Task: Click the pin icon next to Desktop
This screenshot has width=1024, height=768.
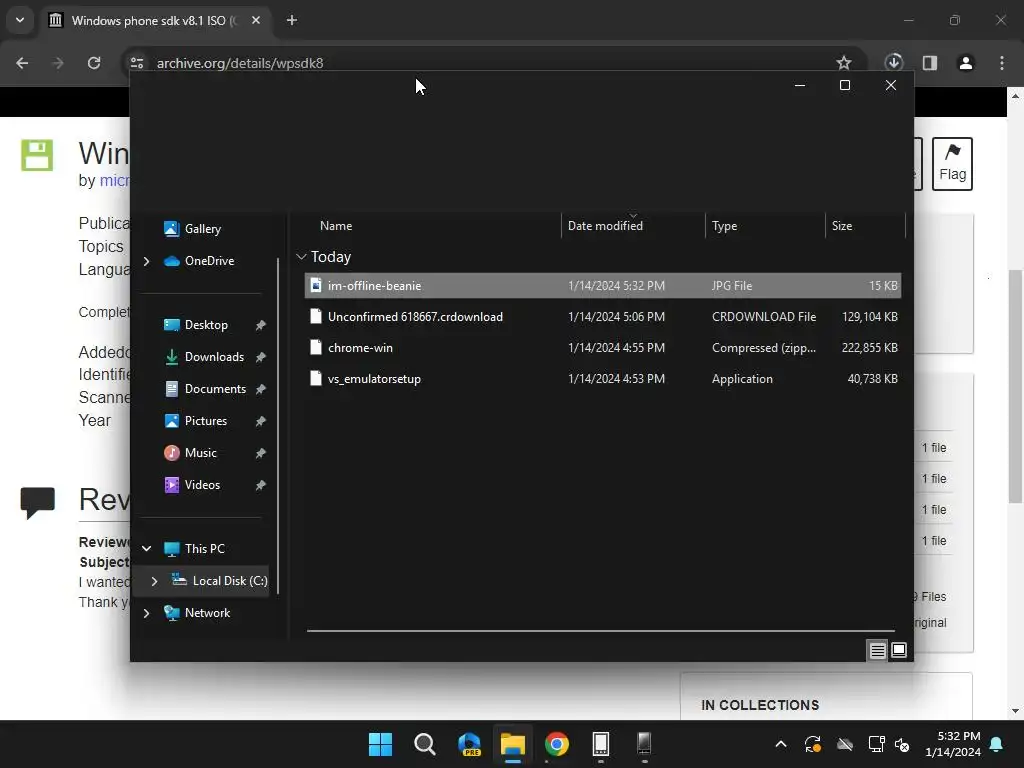Action: [261, 325]
